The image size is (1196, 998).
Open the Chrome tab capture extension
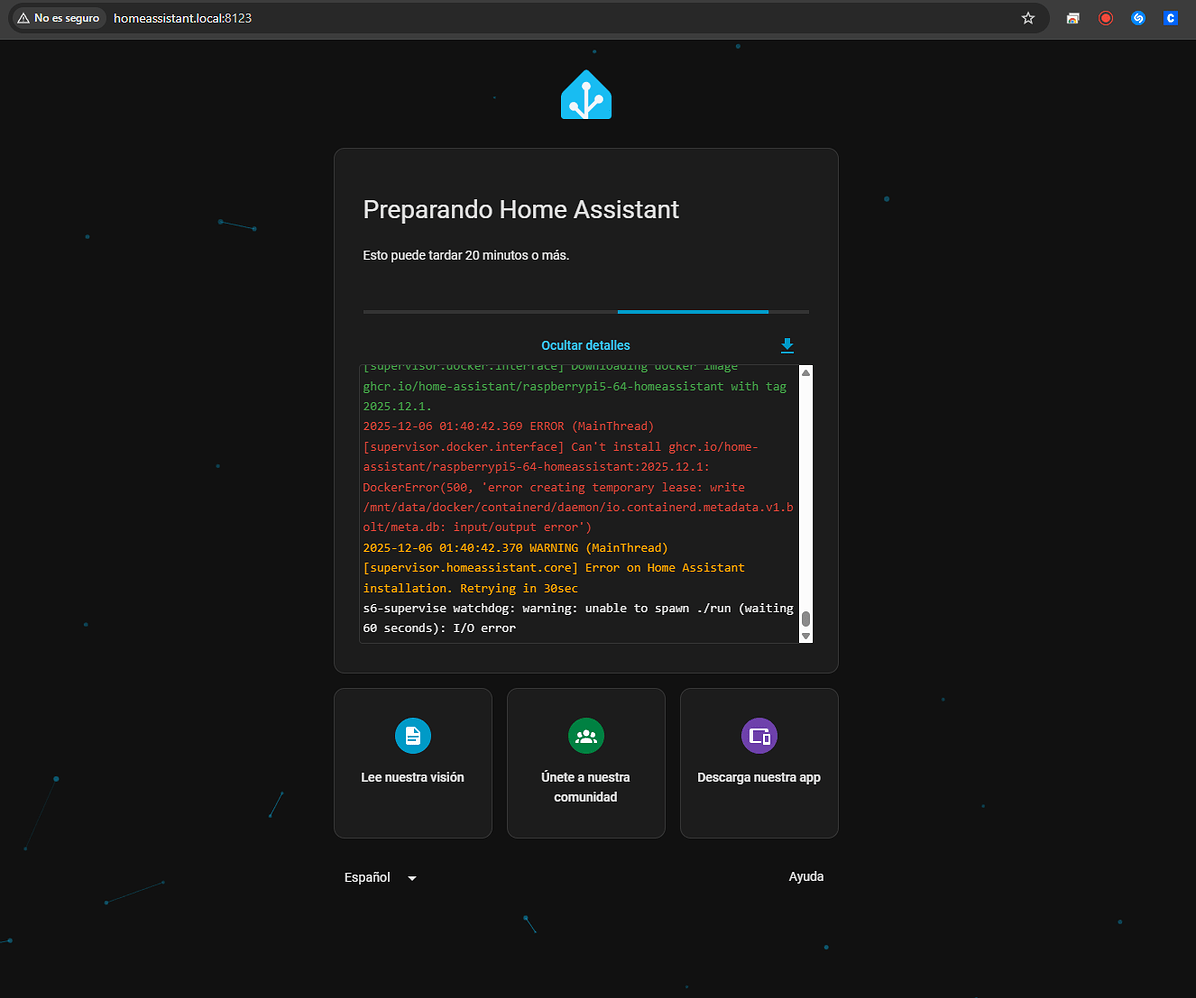click(1072, 17)
